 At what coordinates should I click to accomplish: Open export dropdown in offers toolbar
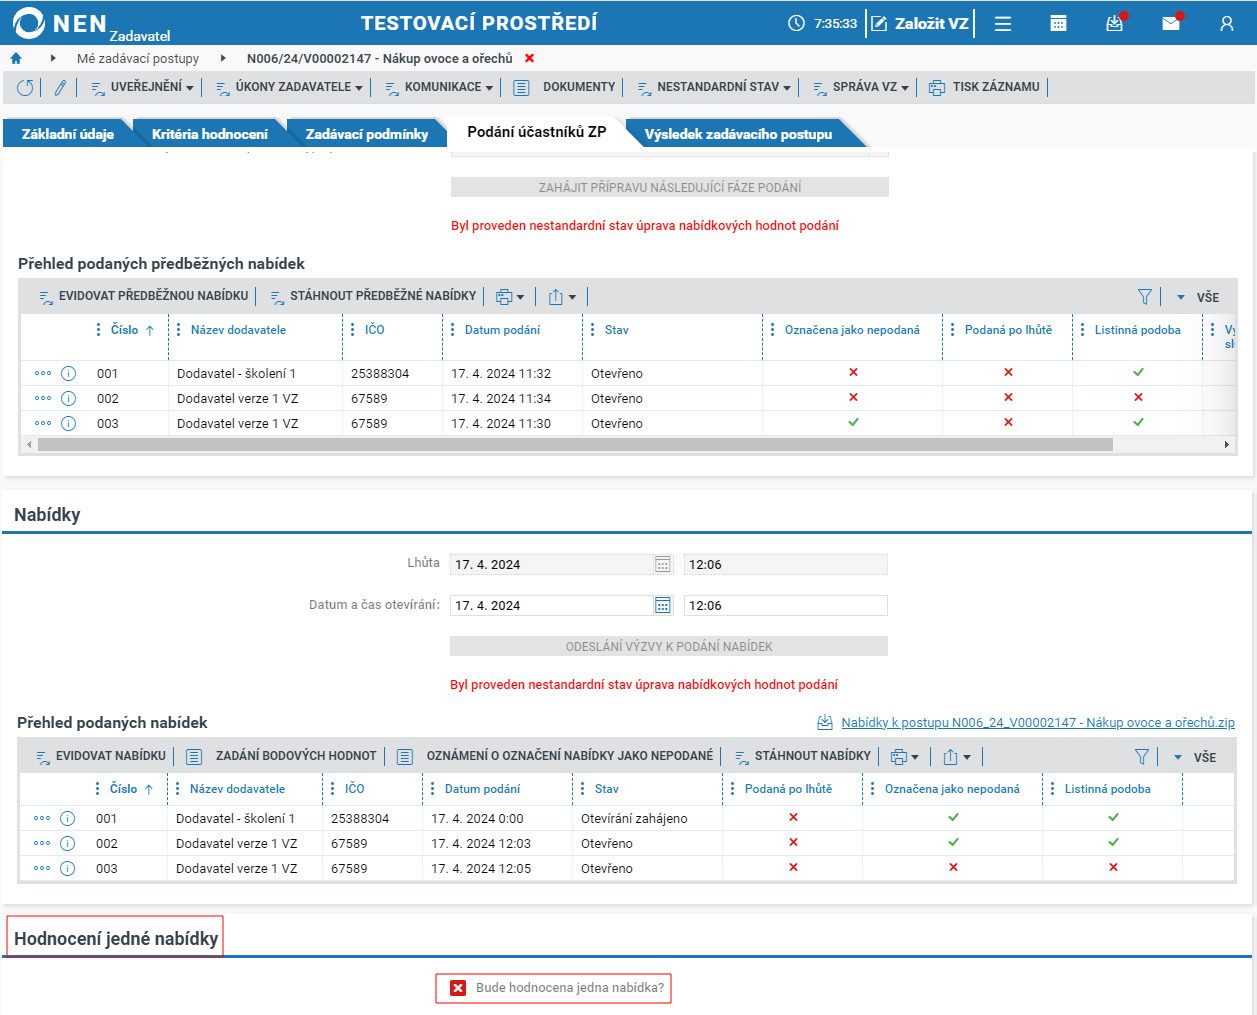(x=957, y=757)
